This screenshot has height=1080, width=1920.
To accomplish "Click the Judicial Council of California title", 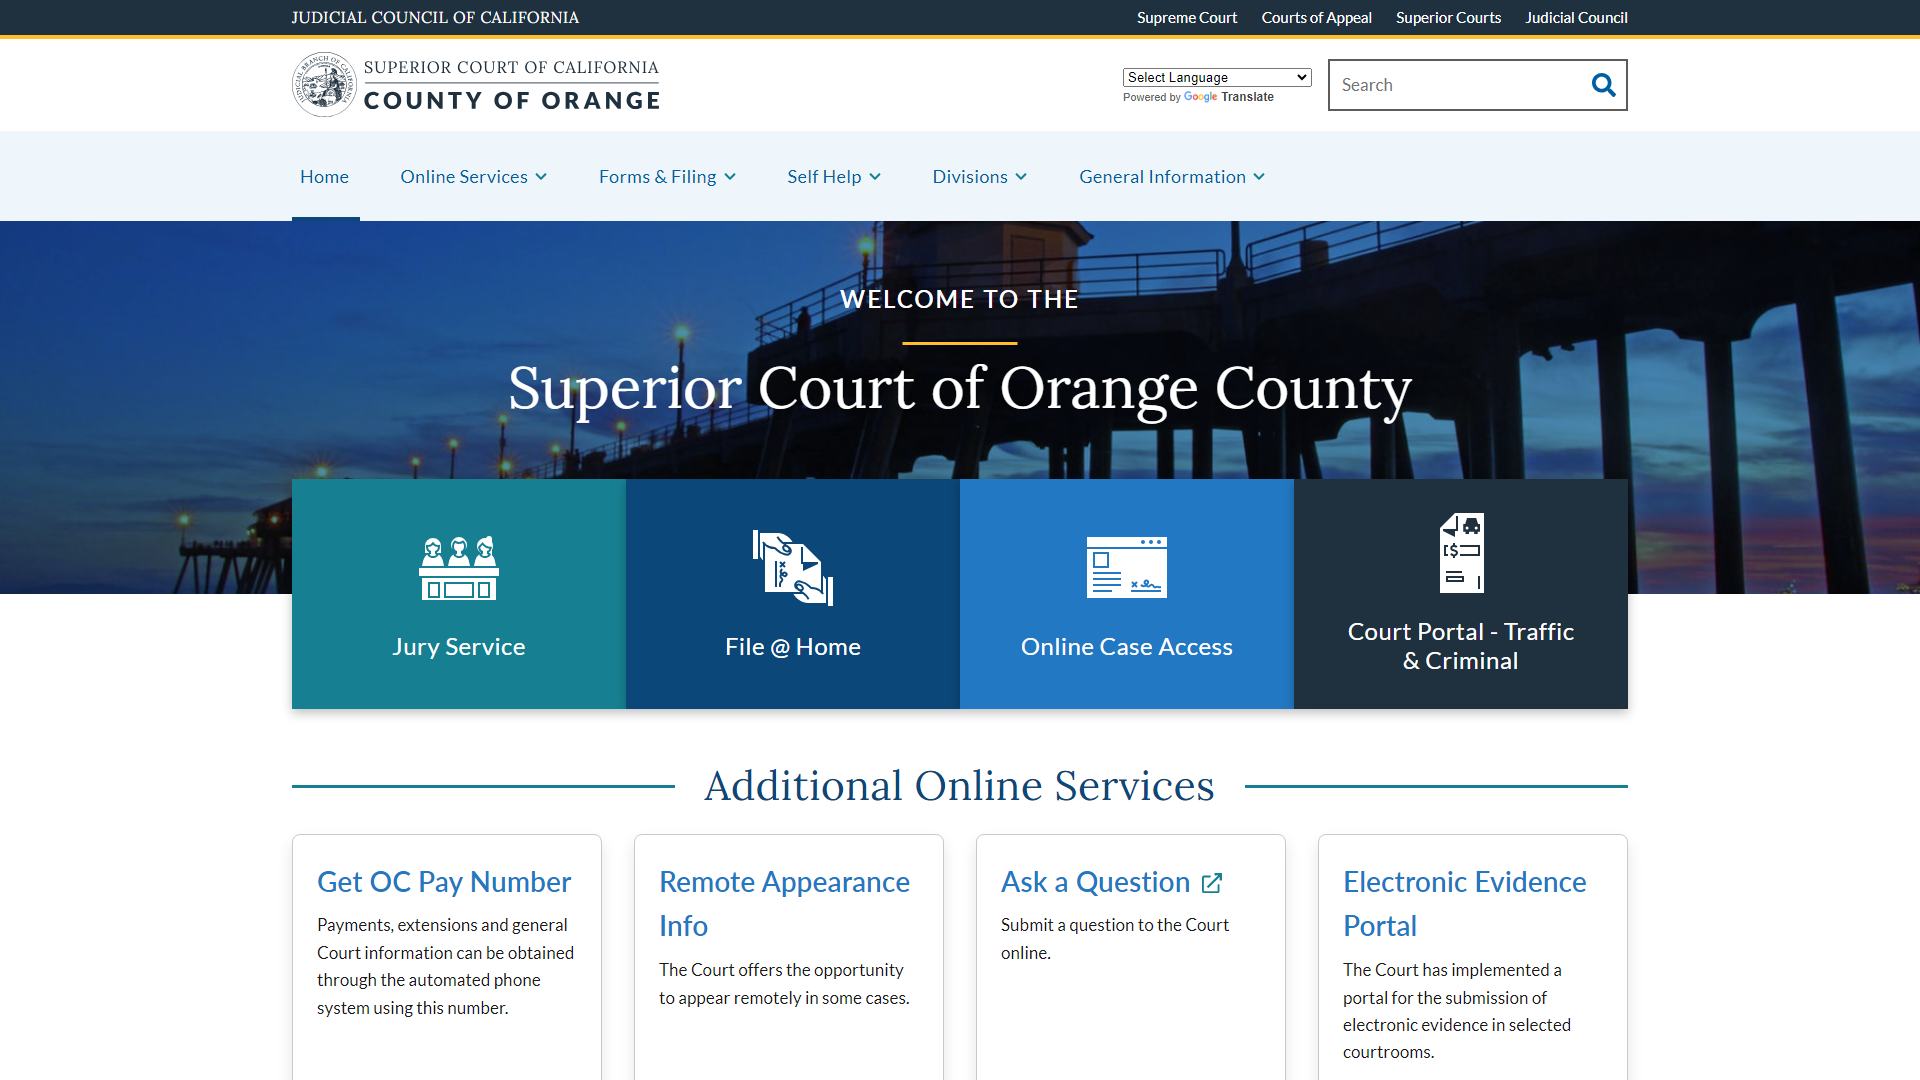I will click(435, 17).
